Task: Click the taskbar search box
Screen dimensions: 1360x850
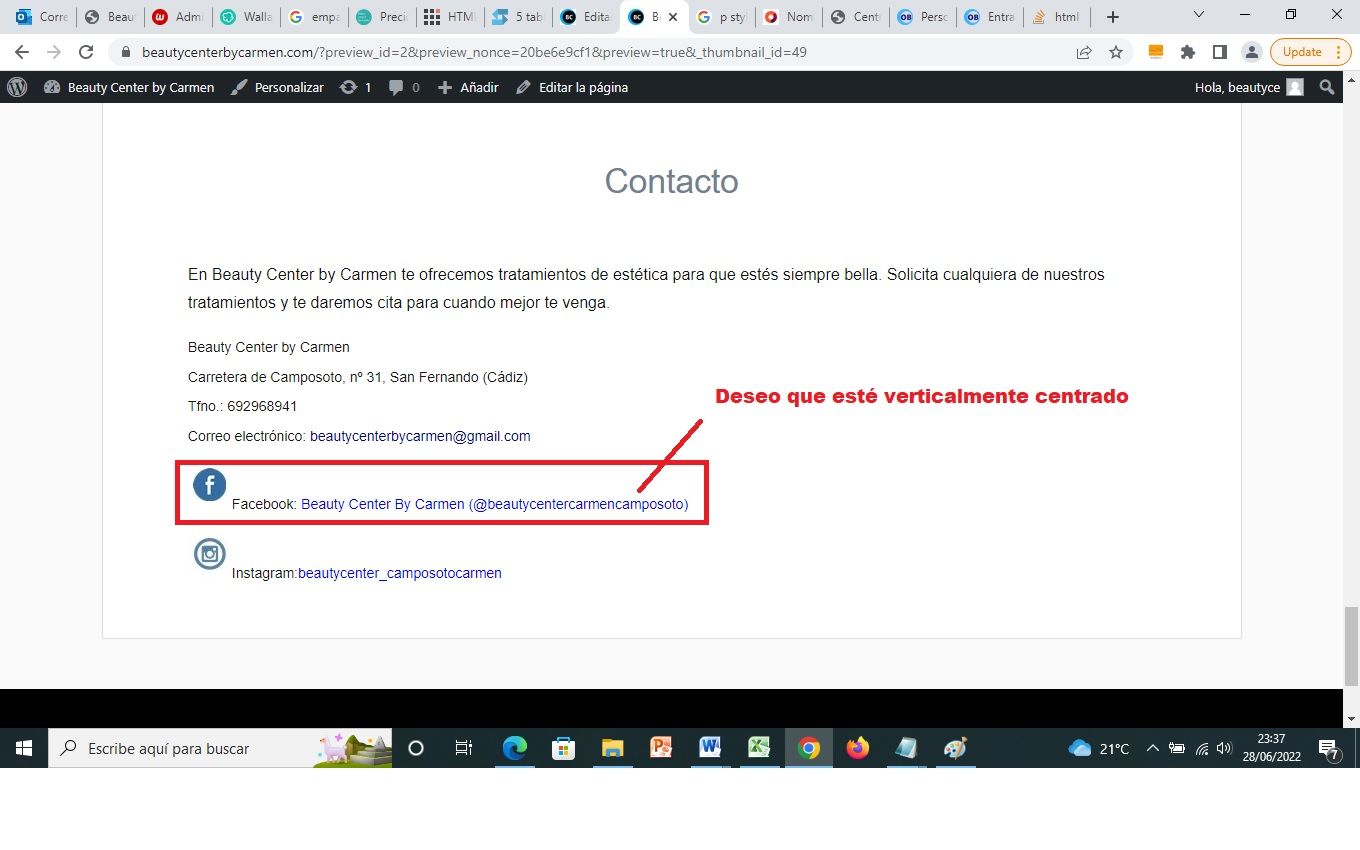Action: coord(220,748)
